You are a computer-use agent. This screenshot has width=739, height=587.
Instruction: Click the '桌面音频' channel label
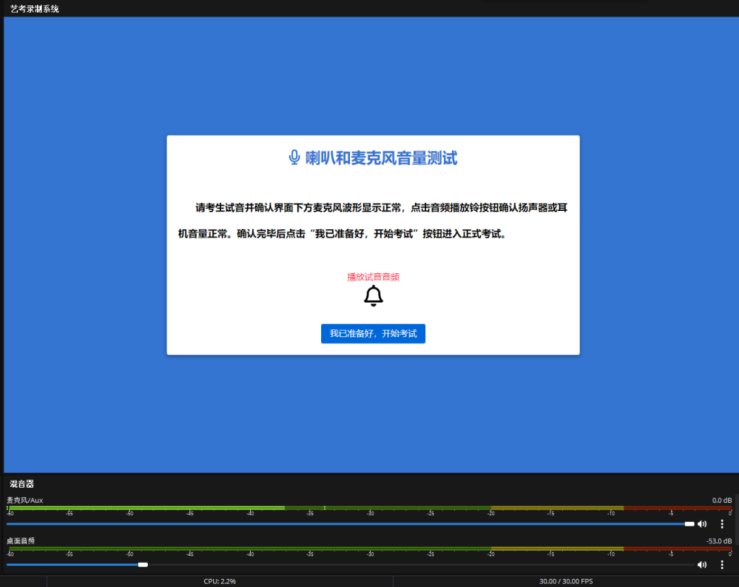pos(21,541)
